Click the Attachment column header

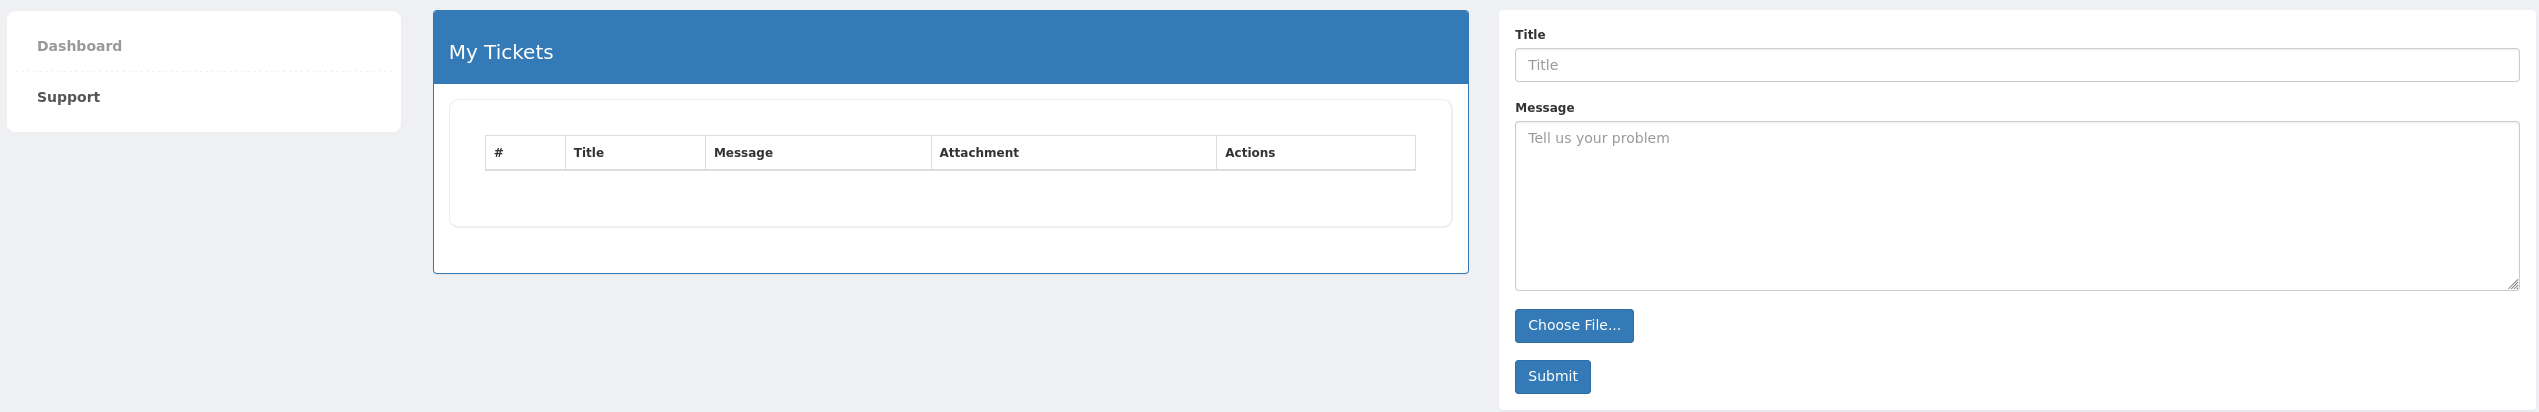click(x=1073, y=153)
